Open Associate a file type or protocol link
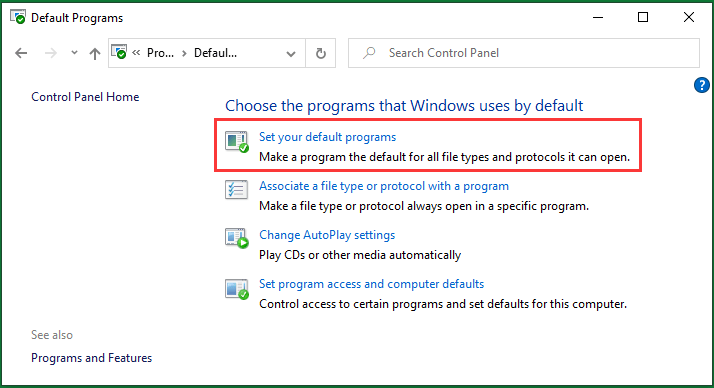Screen dimensions: 714x388 [384, 186]
